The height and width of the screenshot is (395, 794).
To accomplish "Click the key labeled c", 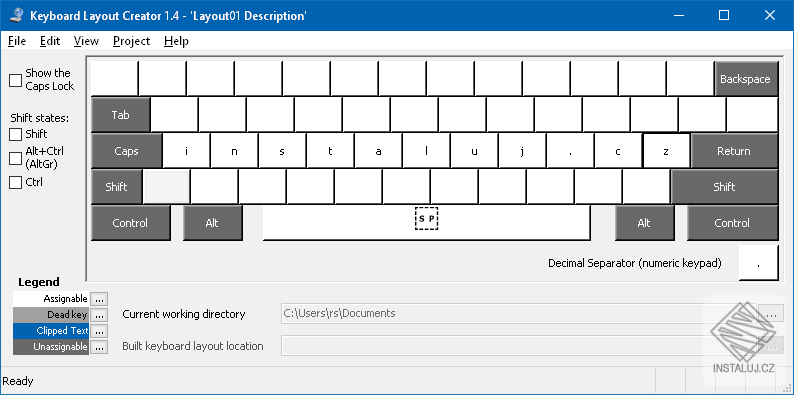I will 618,151.
